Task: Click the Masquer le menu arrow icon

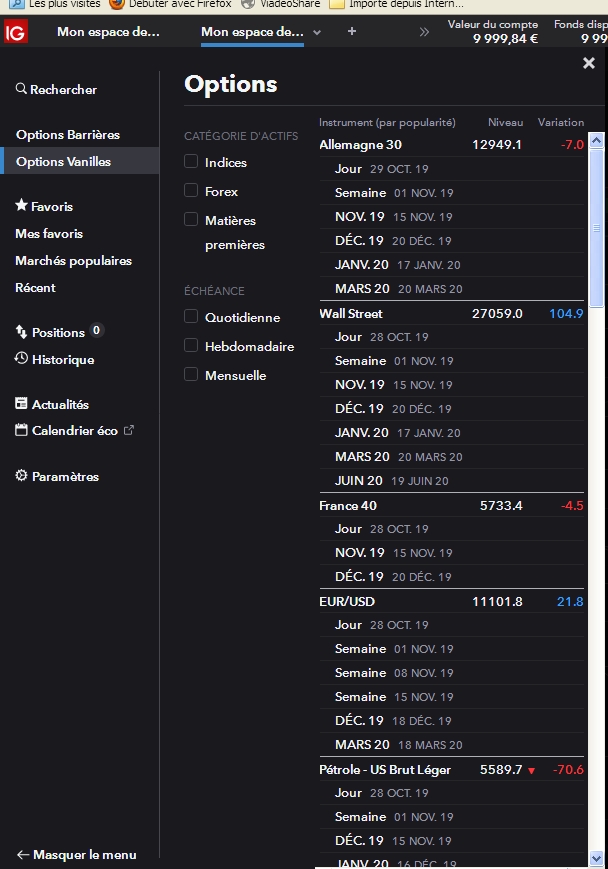Action: (x=23, y=855)
